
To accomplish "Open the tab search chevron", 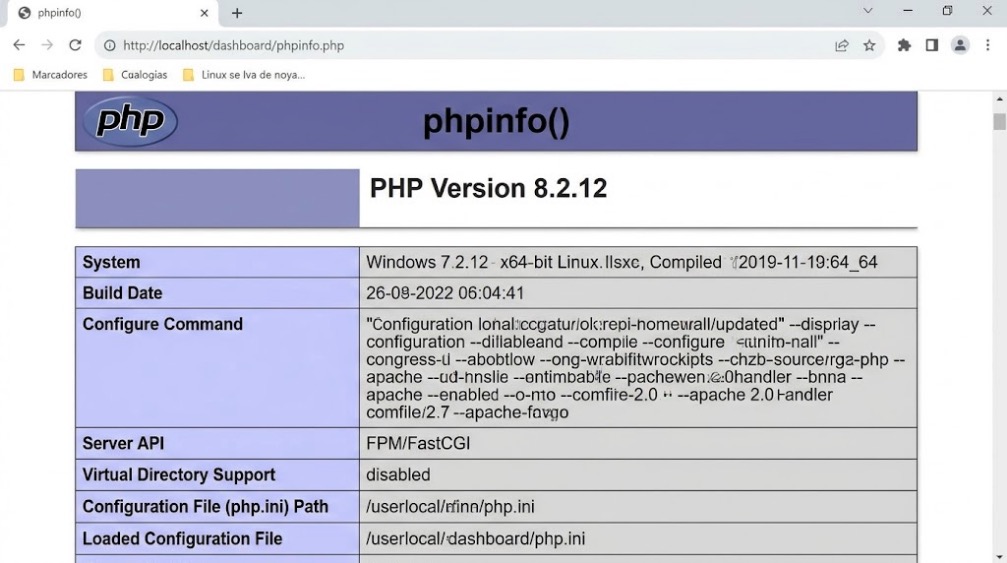I will pos(868,11).
